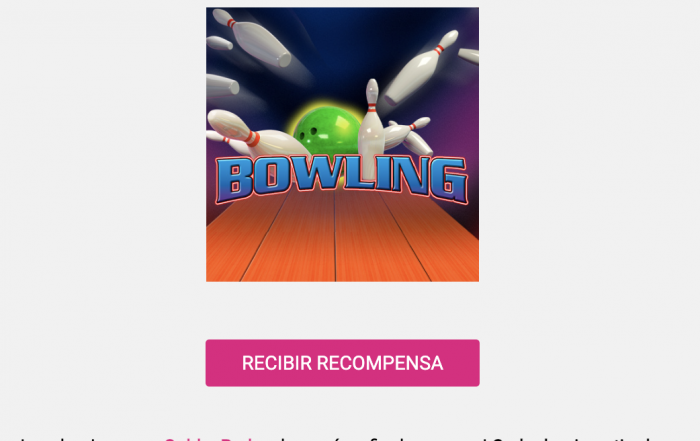Click the letter G of the BOWLING logo
Image resolution: width=700 pixels, height=441 pixels.
click(450, 180)
